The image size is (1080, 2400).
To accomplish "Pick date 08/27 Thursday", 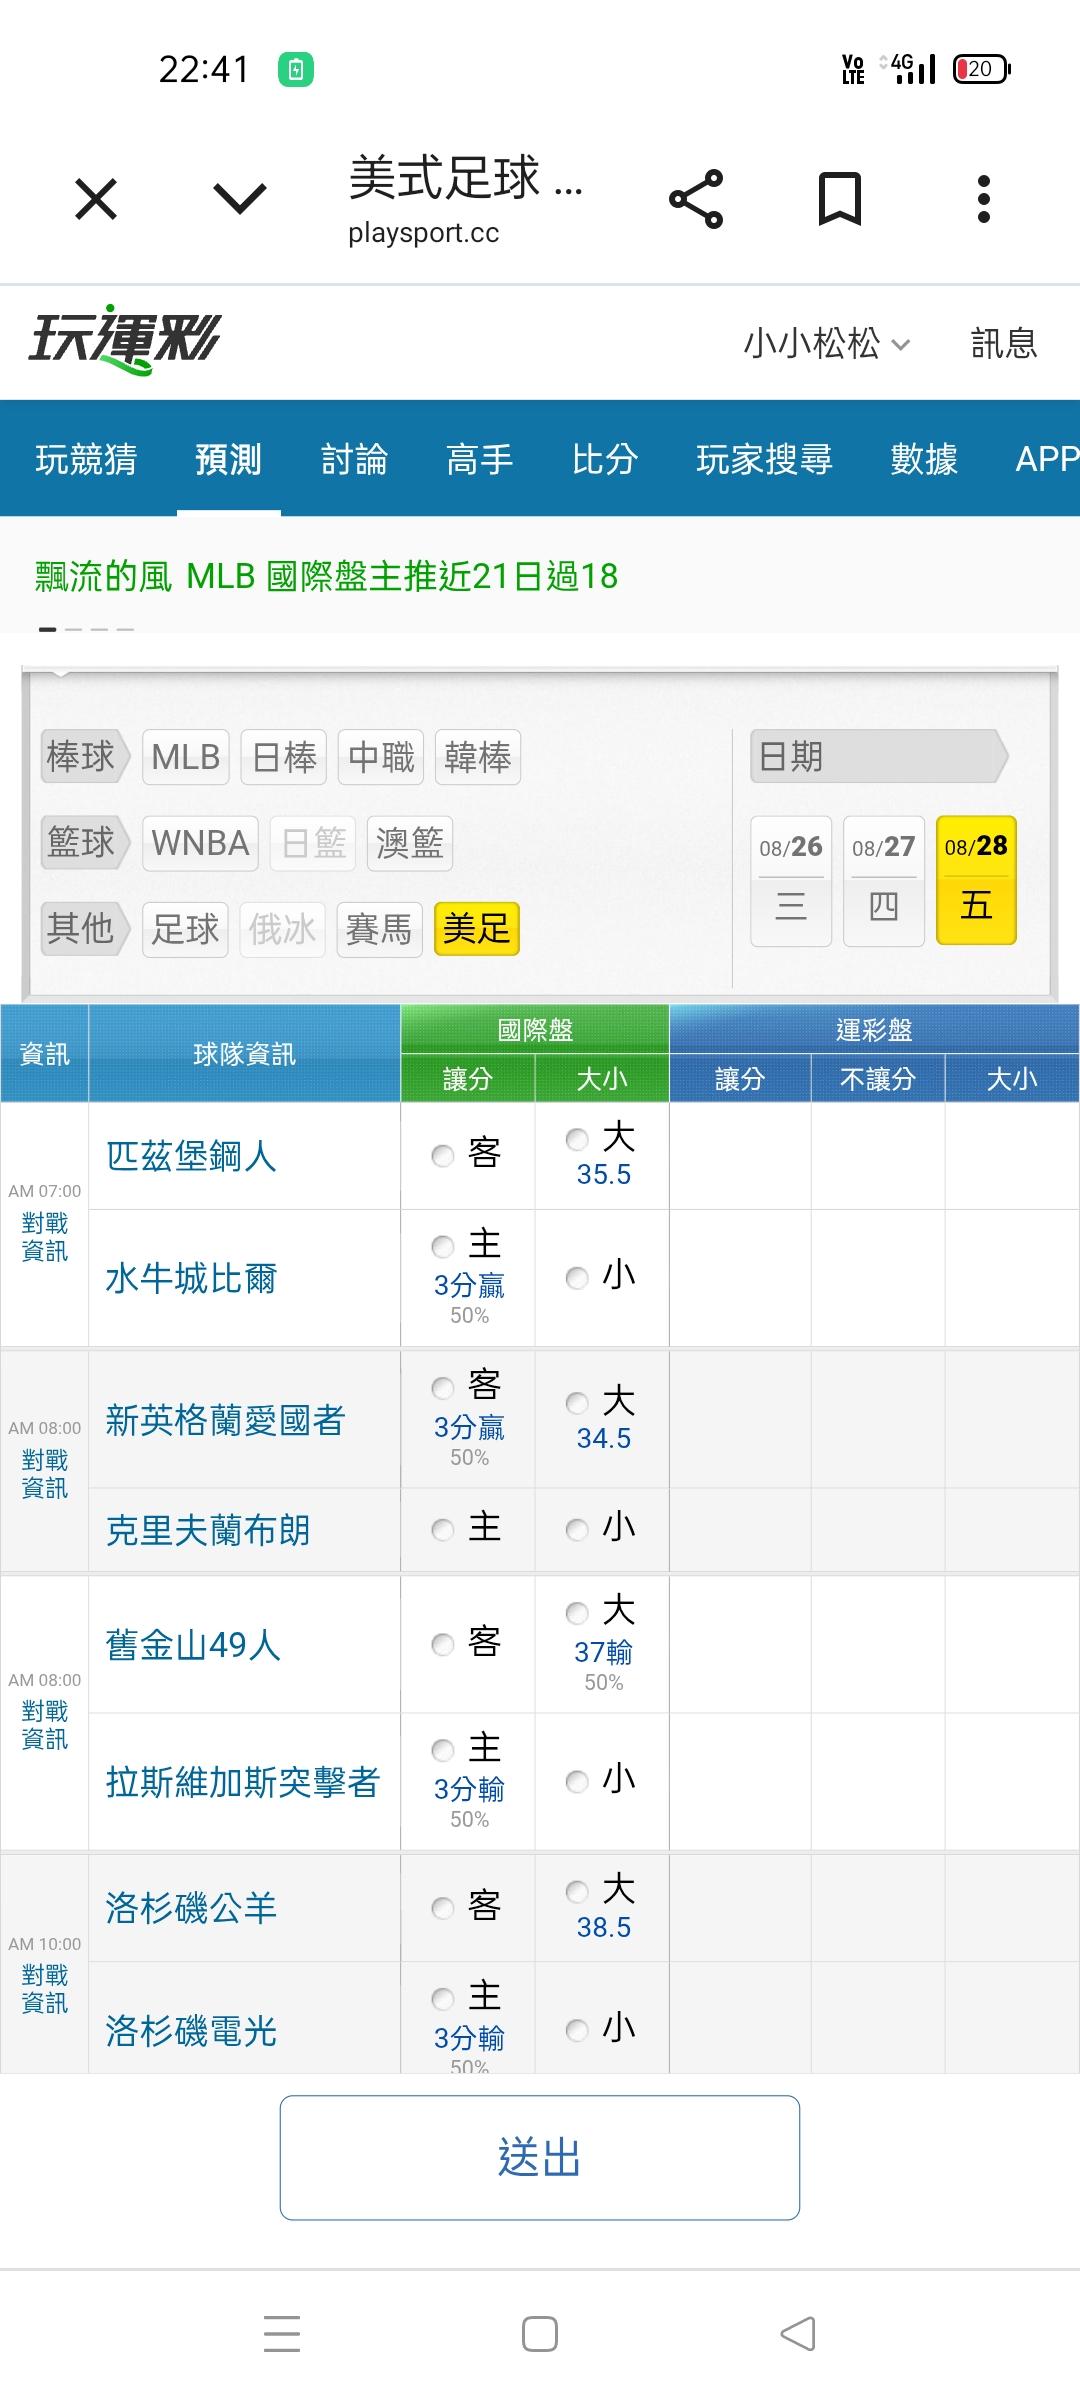I will 884,881.
